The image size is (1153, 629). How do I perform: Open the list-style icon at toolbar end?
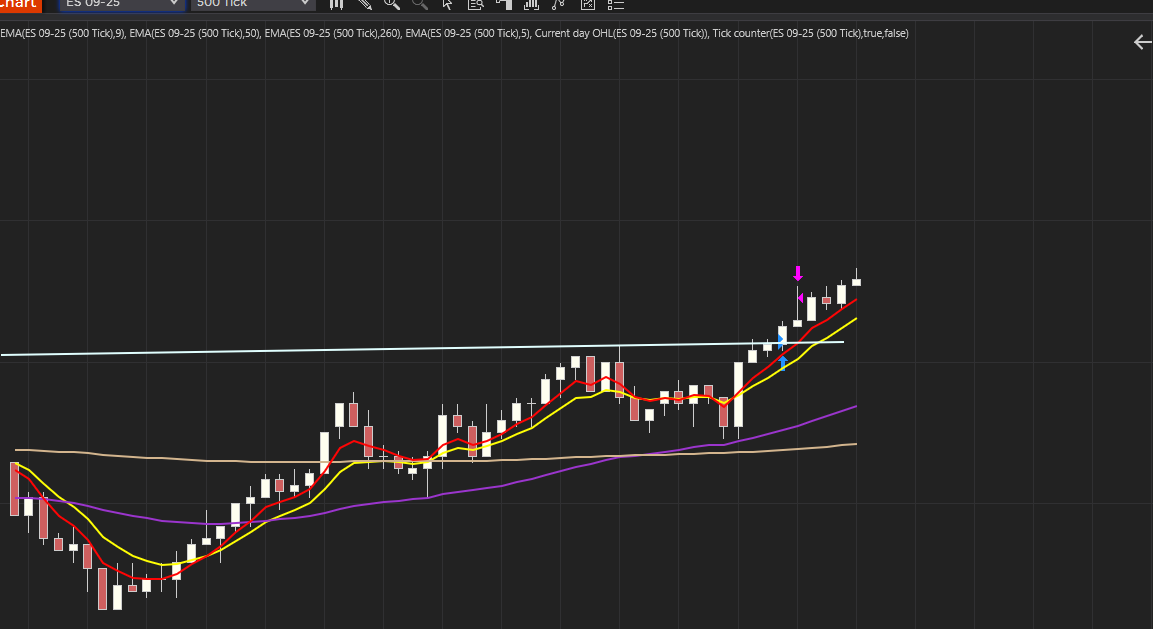[x=615, y=4]
